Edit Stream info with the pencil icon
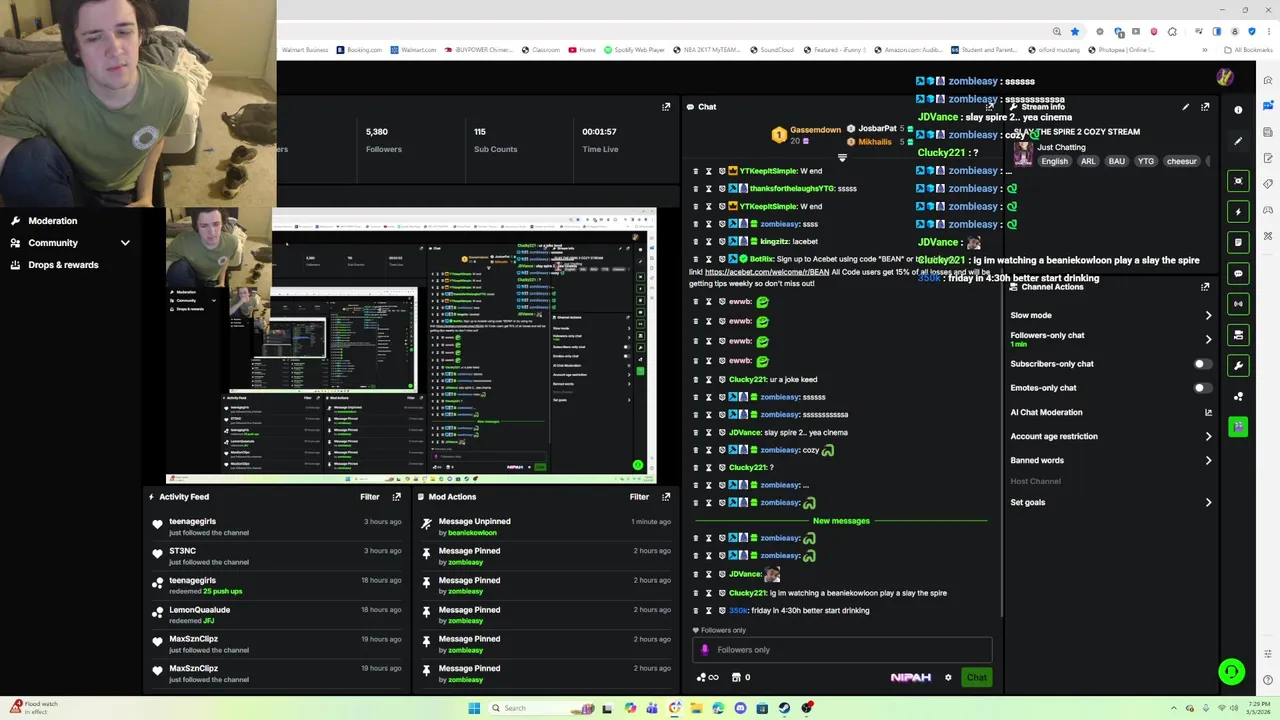 tap(1185, 107)
